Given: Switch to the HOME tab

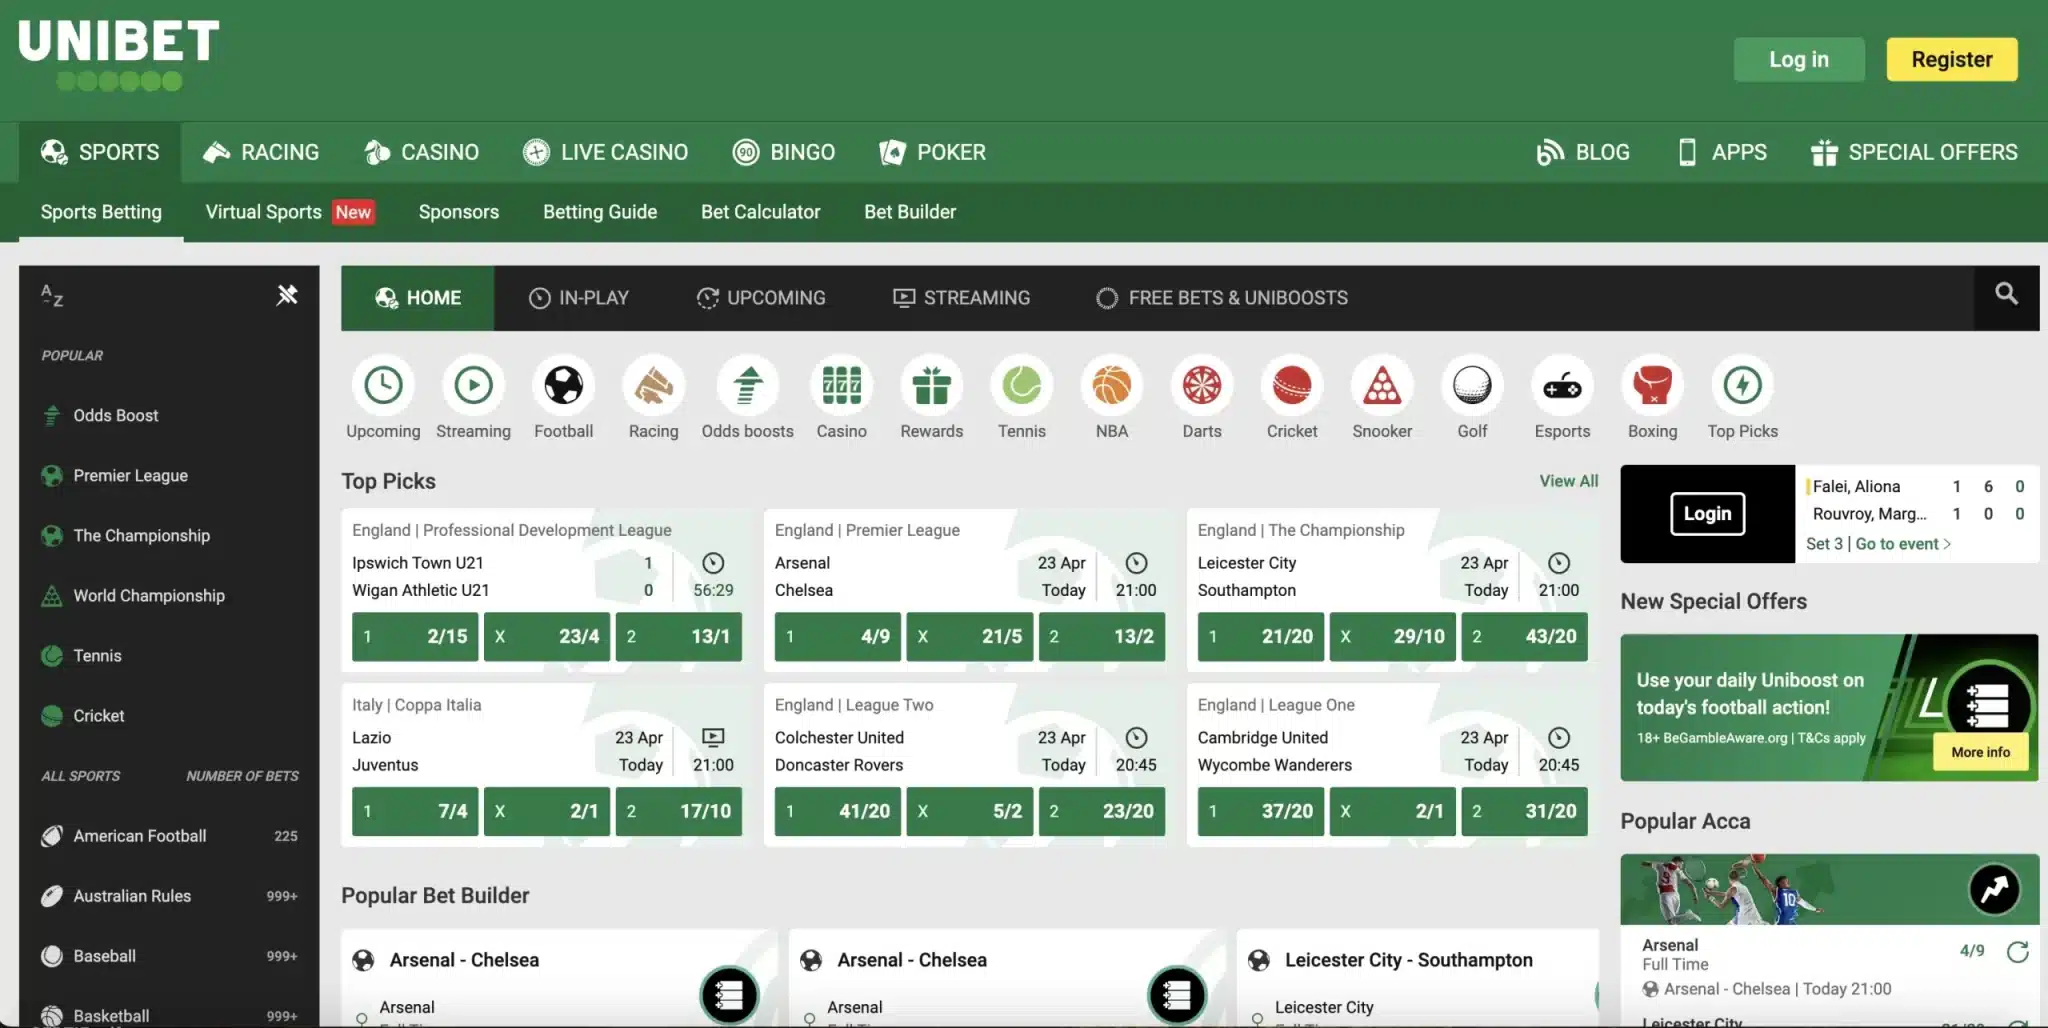Looking at the screenshot, I should (418, 298).
